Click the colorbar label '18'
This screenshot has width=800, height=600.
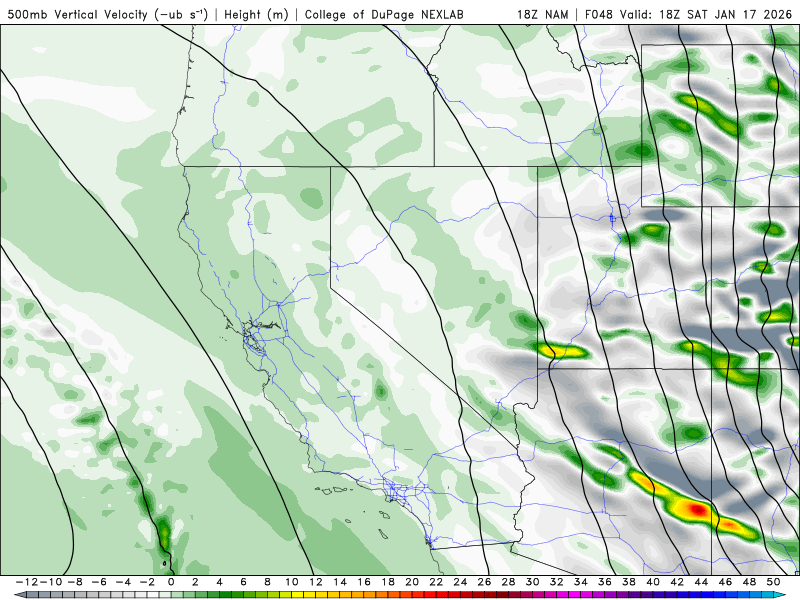point(388,582)
